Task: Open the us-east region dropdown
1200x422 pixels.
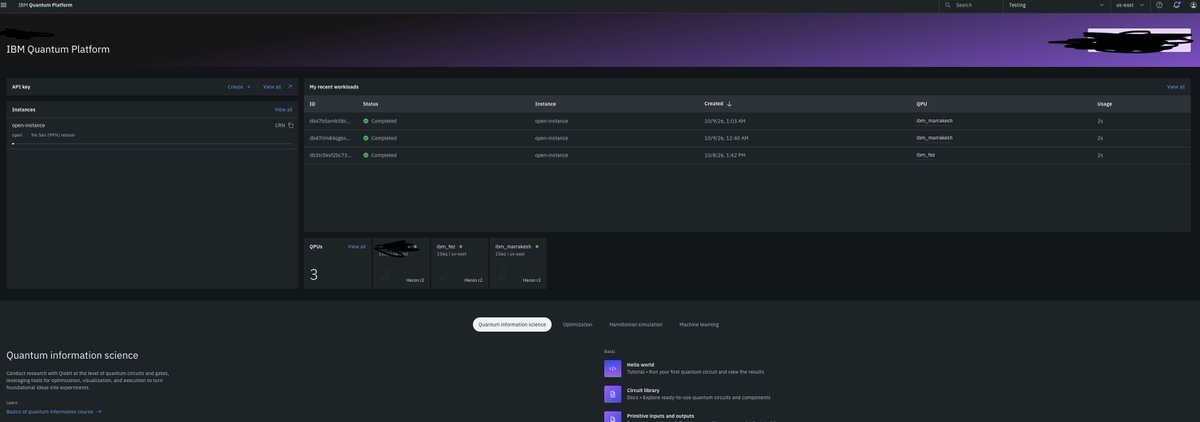Action: point(1130,5)
